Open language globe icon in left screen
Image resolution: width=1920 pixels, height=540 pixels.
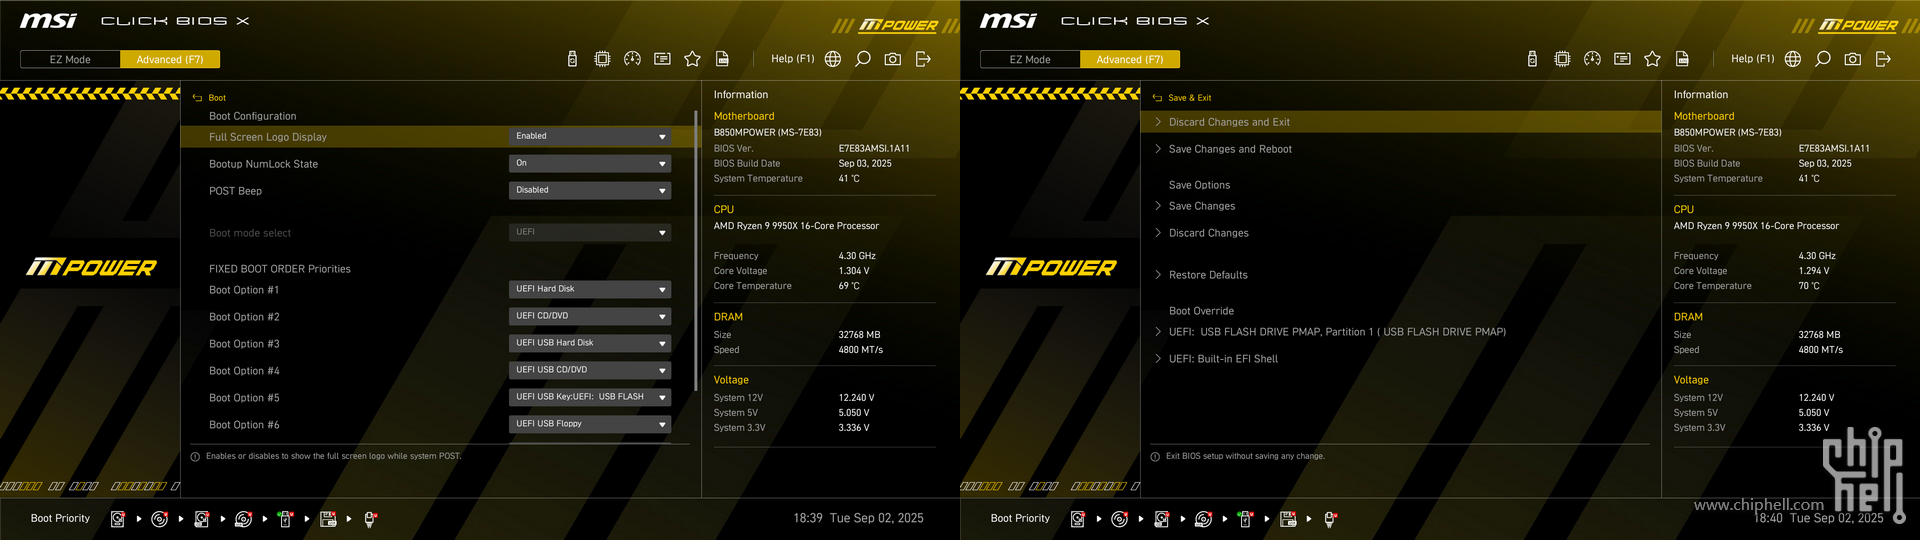(x=833, y=59)
